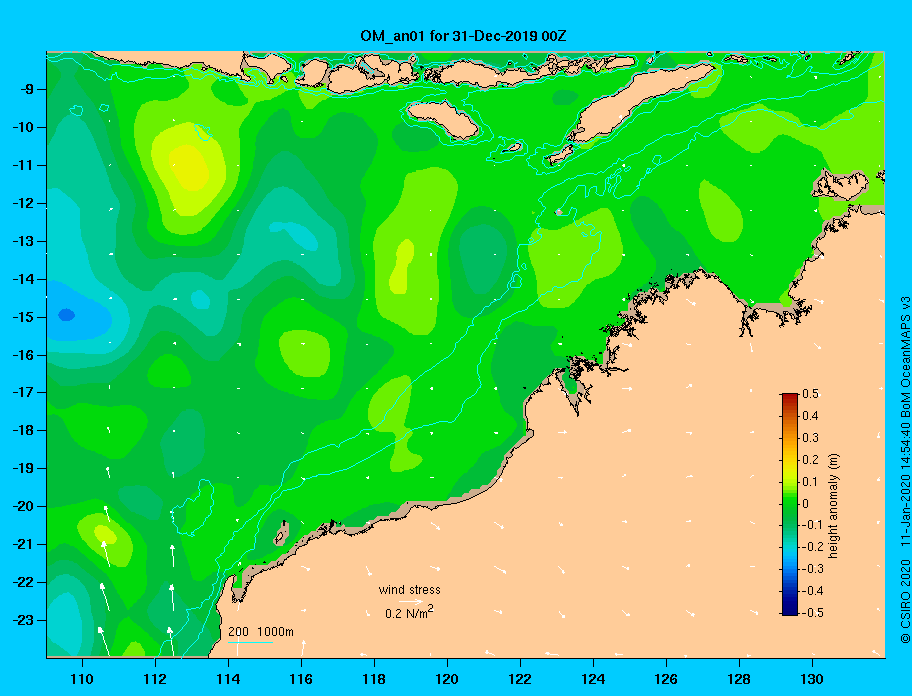This screenshot has width=912, height=696.
Task: Click the 'wind stress' legend label
Action: pyautogui.click(x=409, y=590)
